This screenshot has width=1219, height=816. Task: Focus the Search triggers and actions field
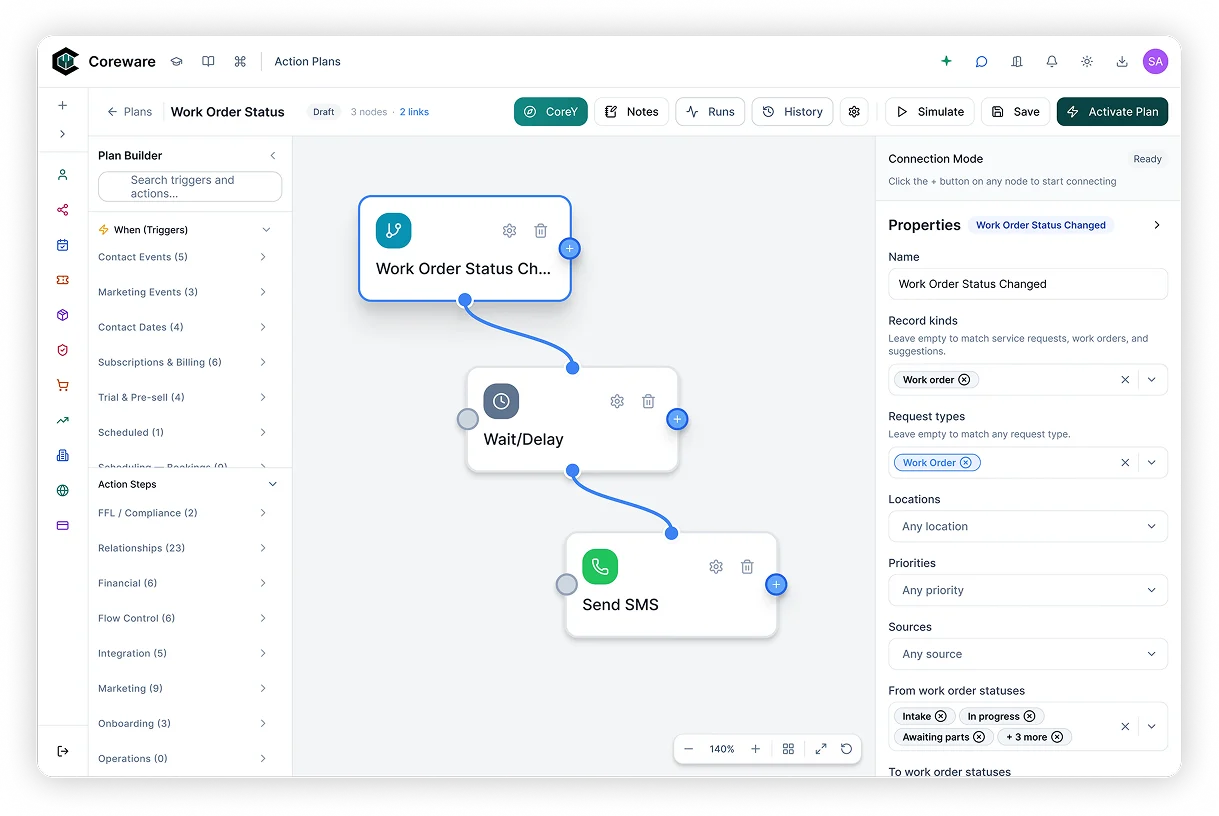coord(190,187)
